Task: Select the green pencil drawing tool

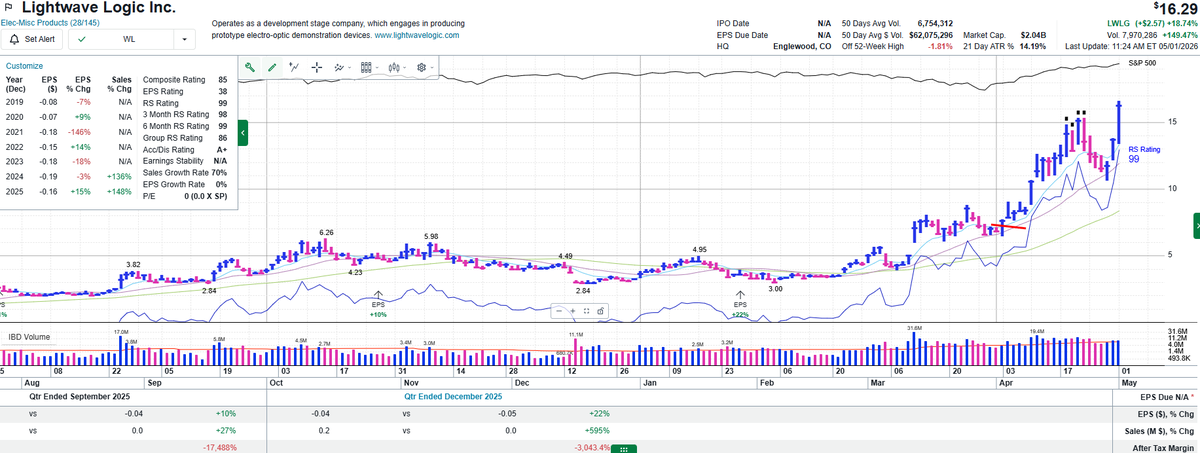Action: [272, 67]
